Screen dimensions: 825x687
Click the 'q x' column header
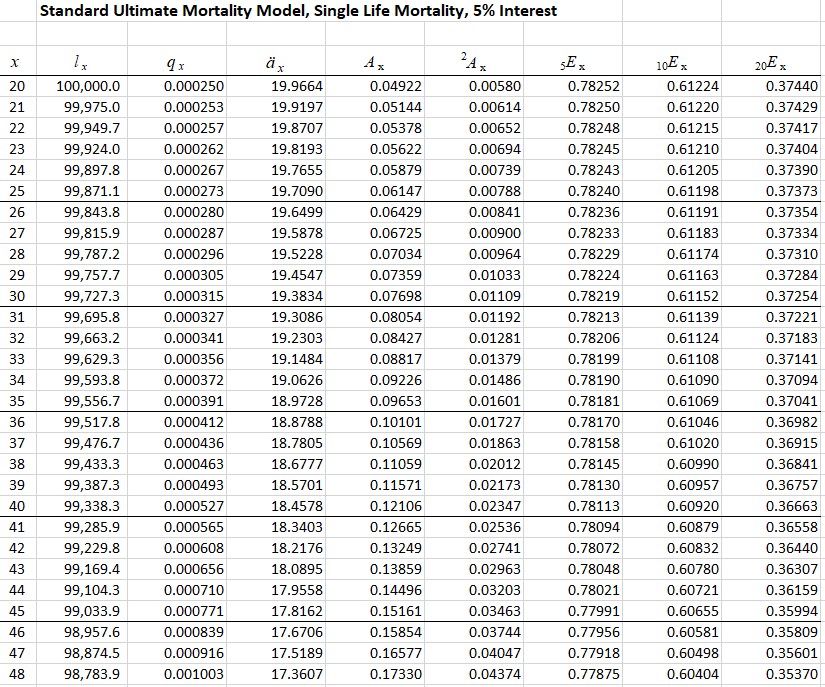tap(176, 64)
